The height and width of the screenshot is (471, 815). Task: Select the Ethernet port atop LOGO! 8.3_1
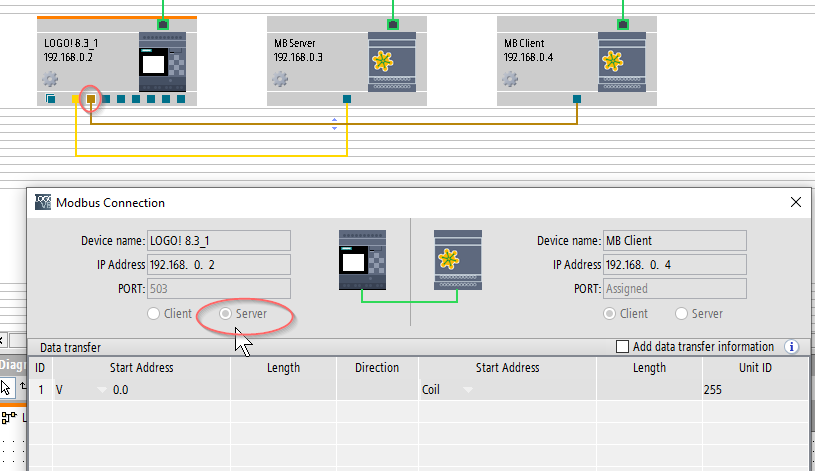tap(163, 24)
